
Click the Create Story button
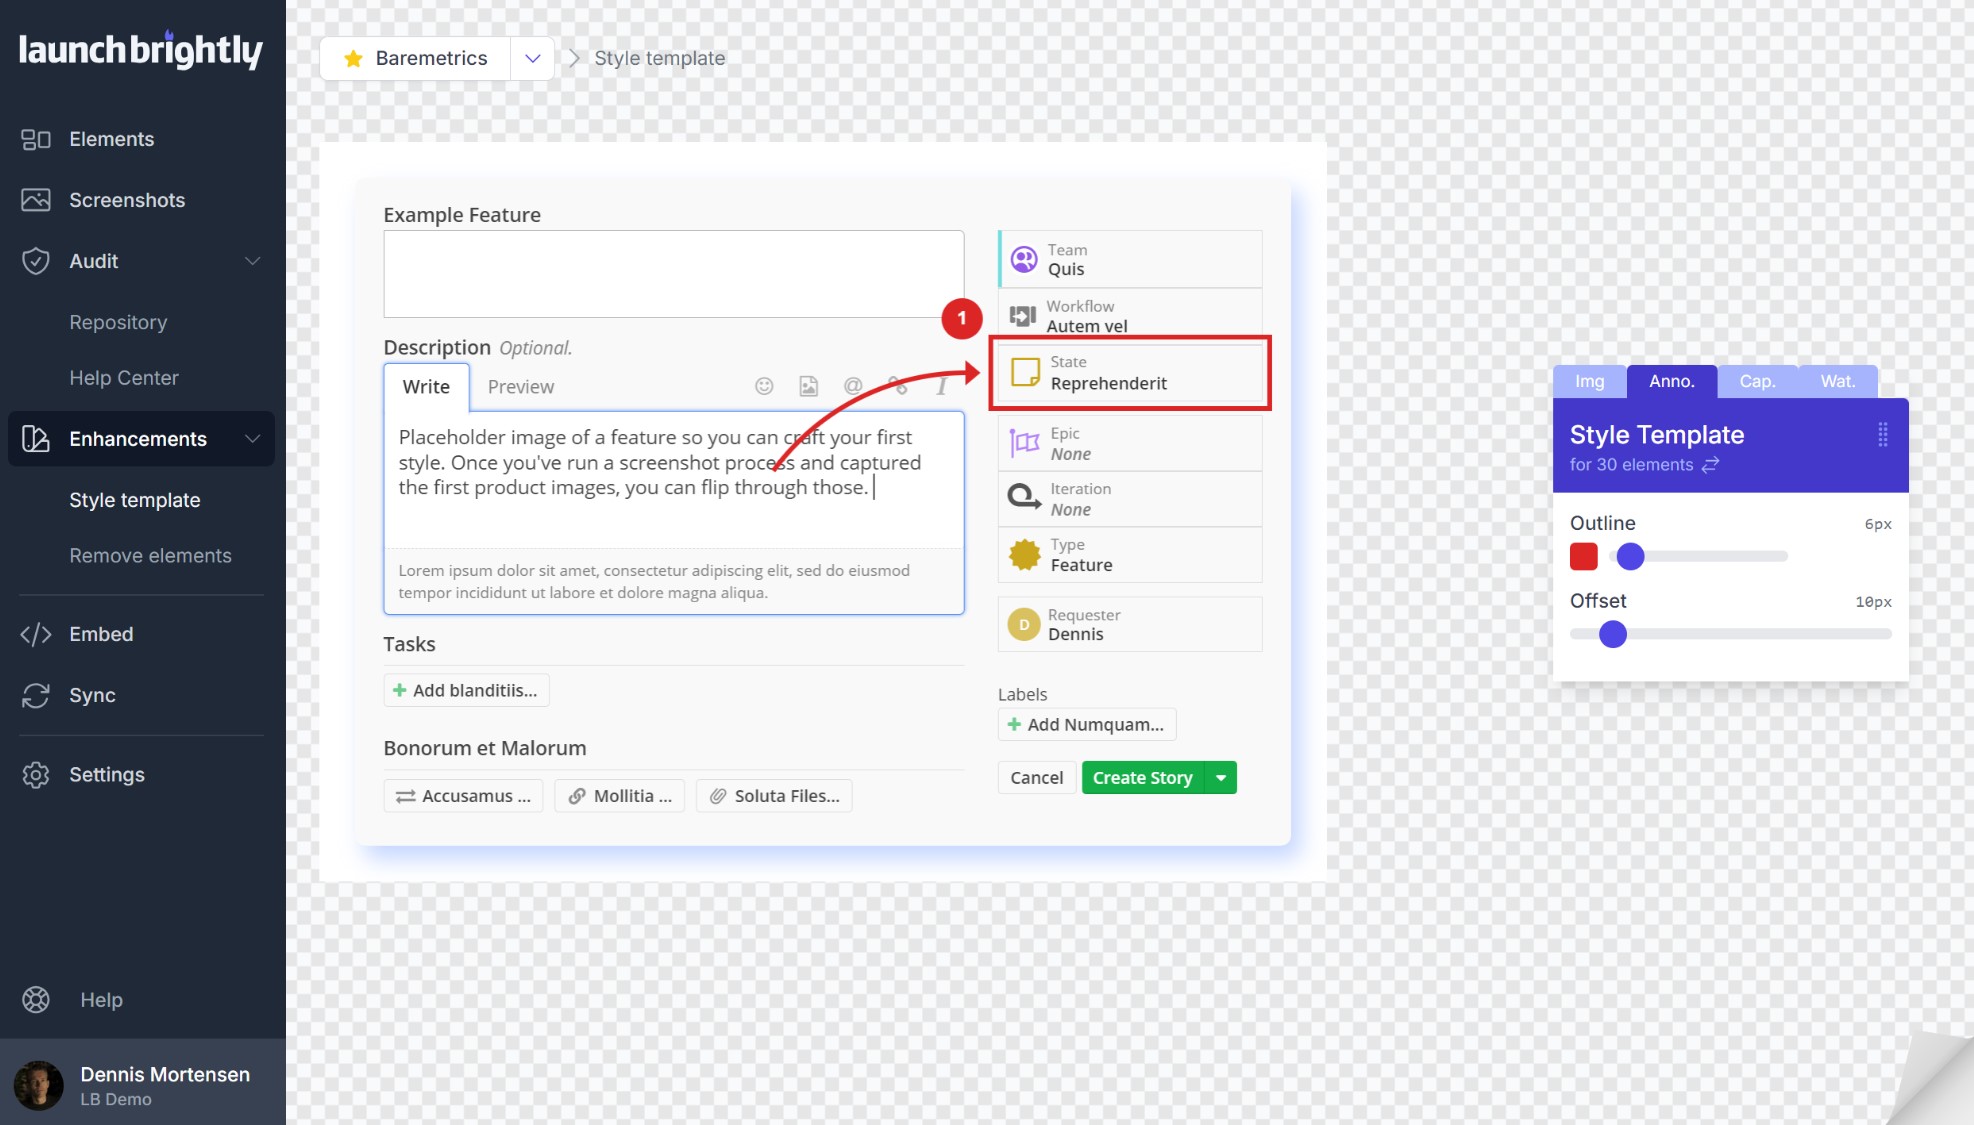[1142, 777]
